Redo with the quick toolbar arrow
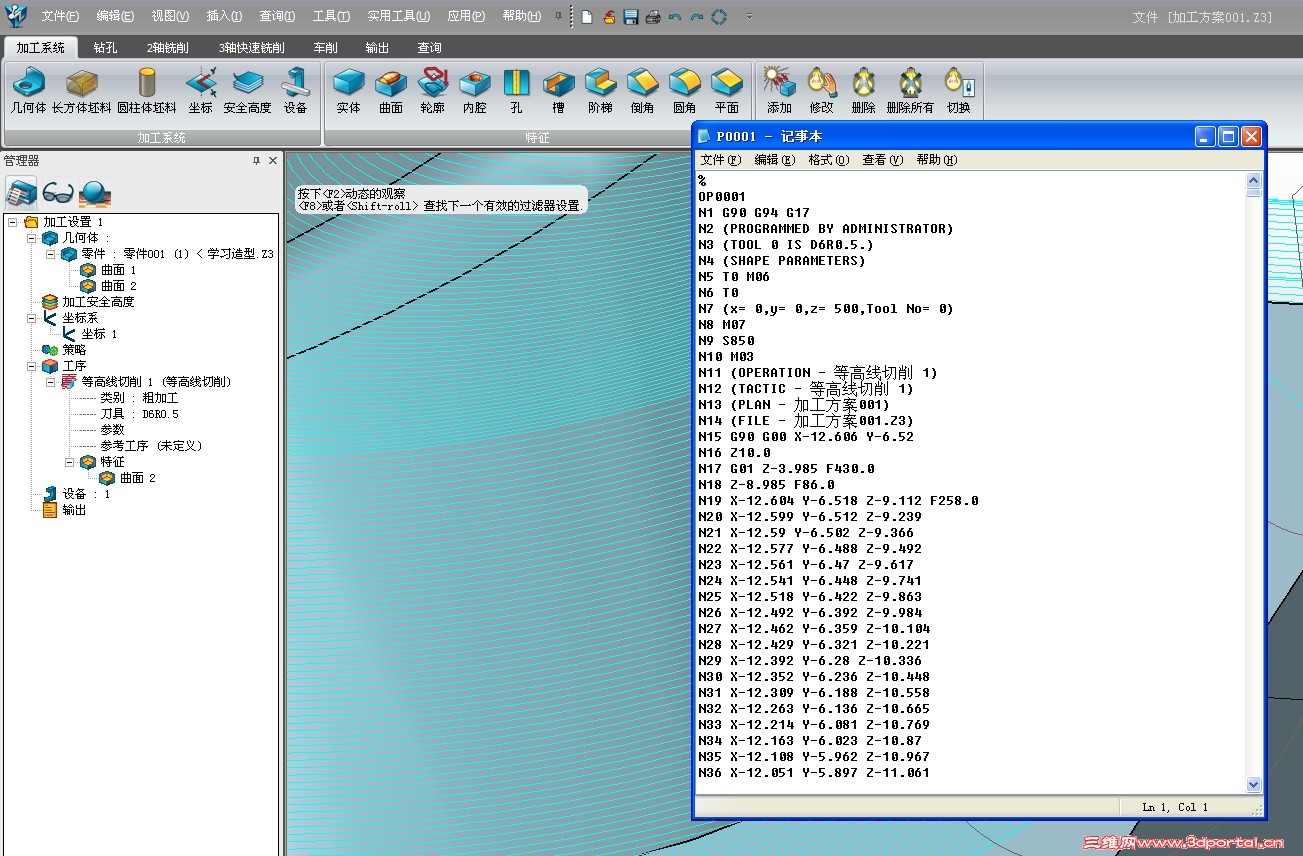This screenshot has height=856, width=1303. pyautogui.click(x=697, y=17)
